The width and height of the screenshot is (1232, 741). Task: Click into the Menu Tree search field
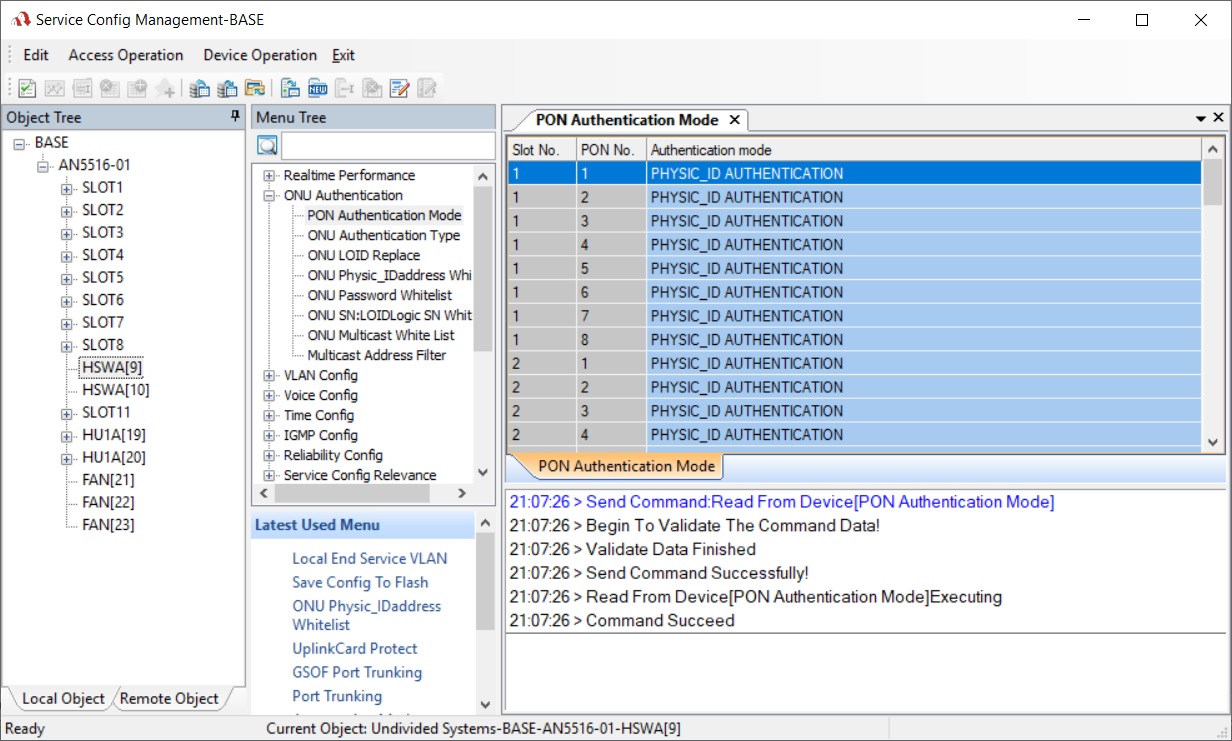(x=387, y=147)
